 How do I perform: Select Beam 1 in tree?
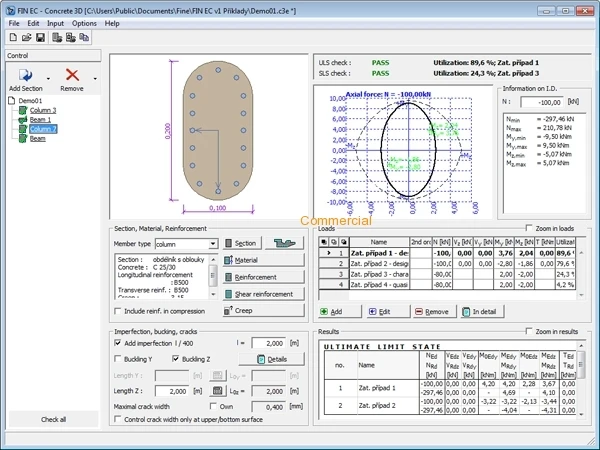(x=40, y=120)
